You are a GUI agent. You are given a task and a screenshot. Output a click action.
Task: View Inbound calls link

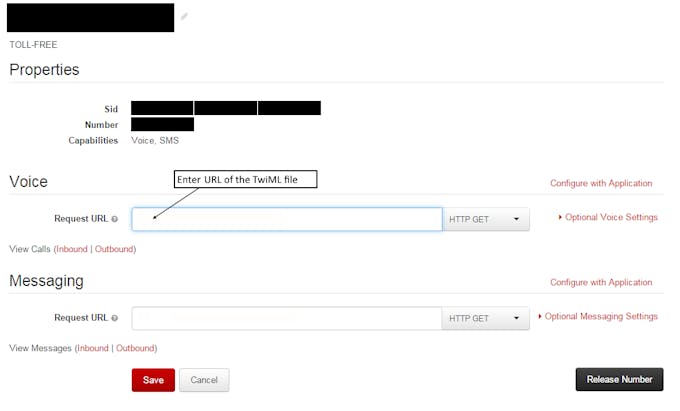coord(72,249)
